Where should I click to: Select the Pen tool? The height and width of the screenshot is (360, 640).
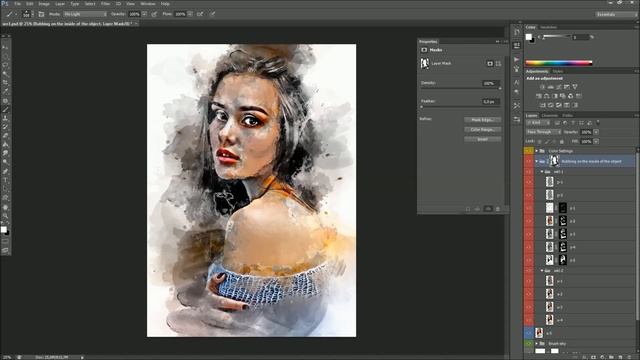5,171
